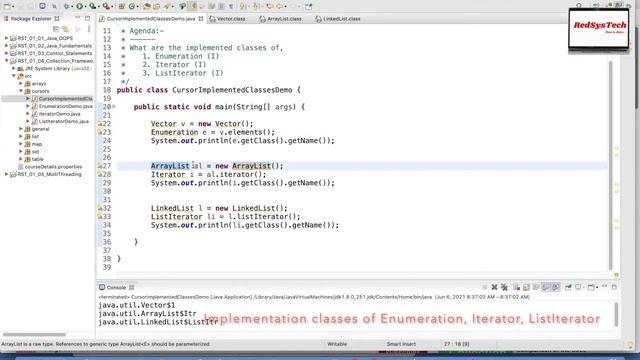Open the New Console View dropdown
640x360 pixels.
(597, 288)
